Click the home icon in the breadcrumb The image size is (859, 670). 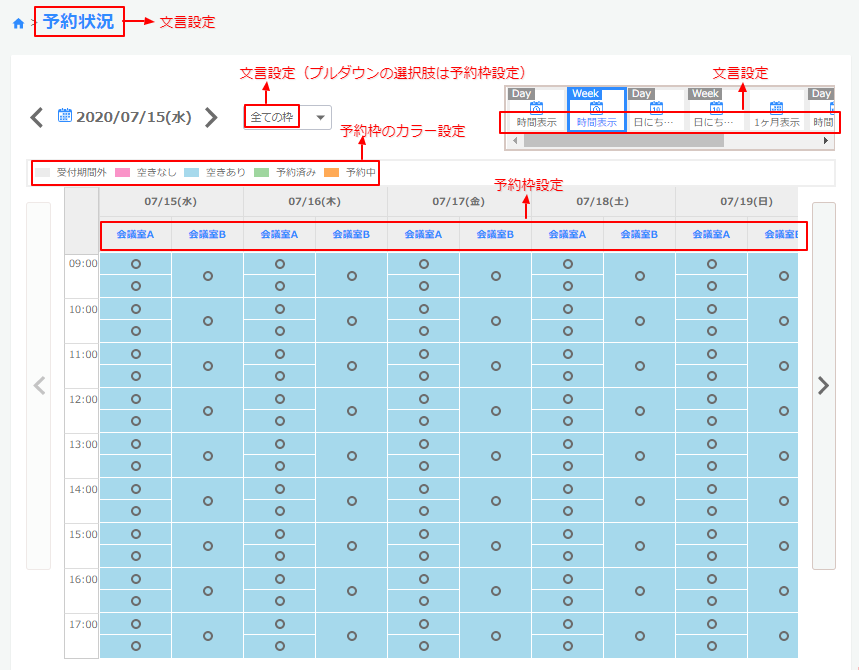18,24
